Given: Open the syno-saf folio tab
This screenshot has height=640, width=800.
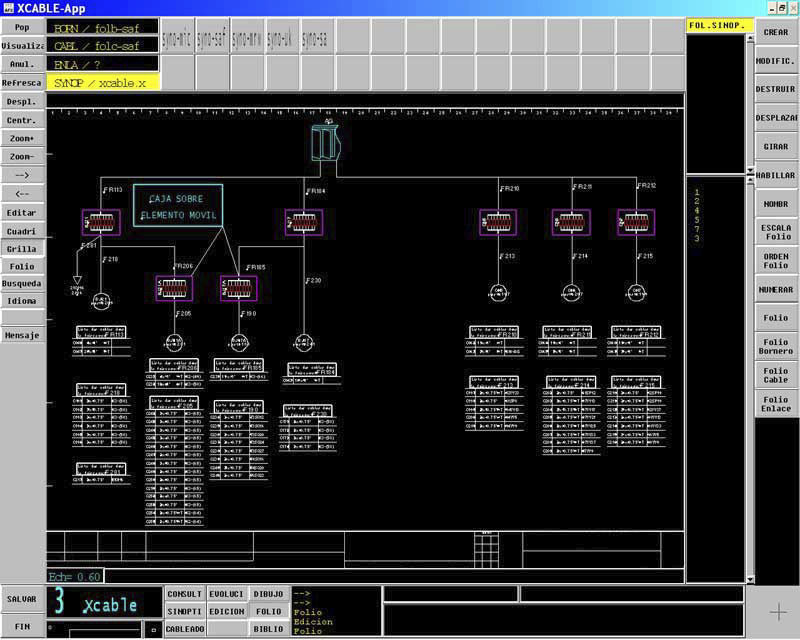Looking at the screenshot, I should pyautogui.click(x=212, y=37).
